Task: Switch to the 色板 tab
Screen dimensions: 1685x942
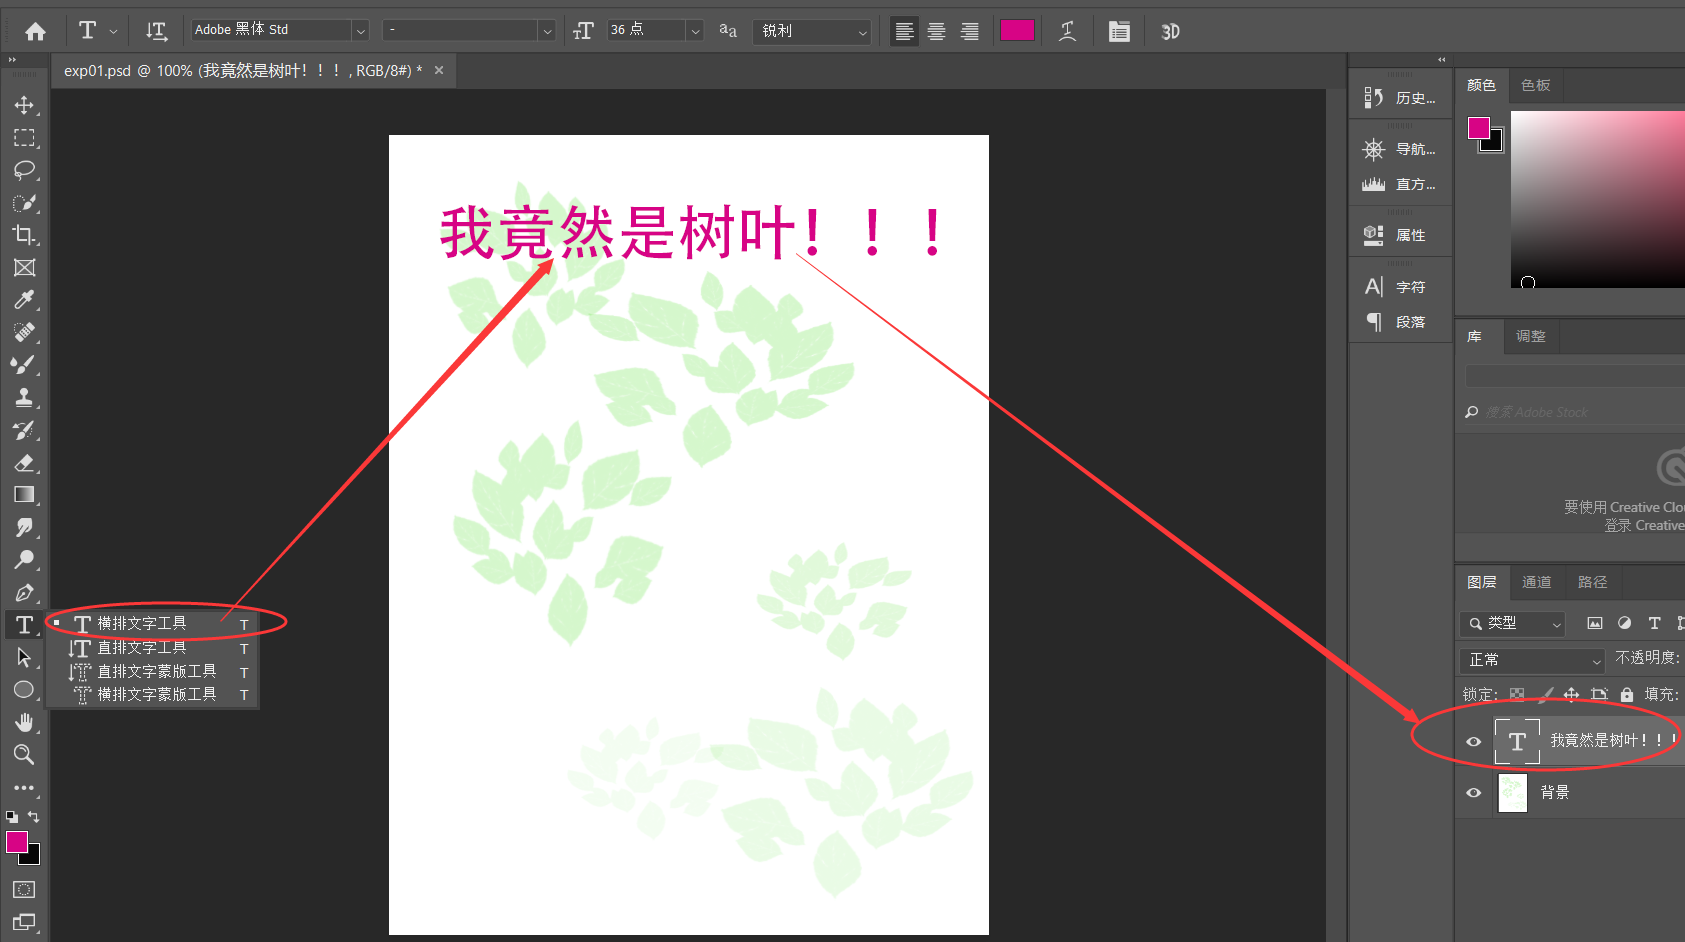Action: pos(1535,85)
